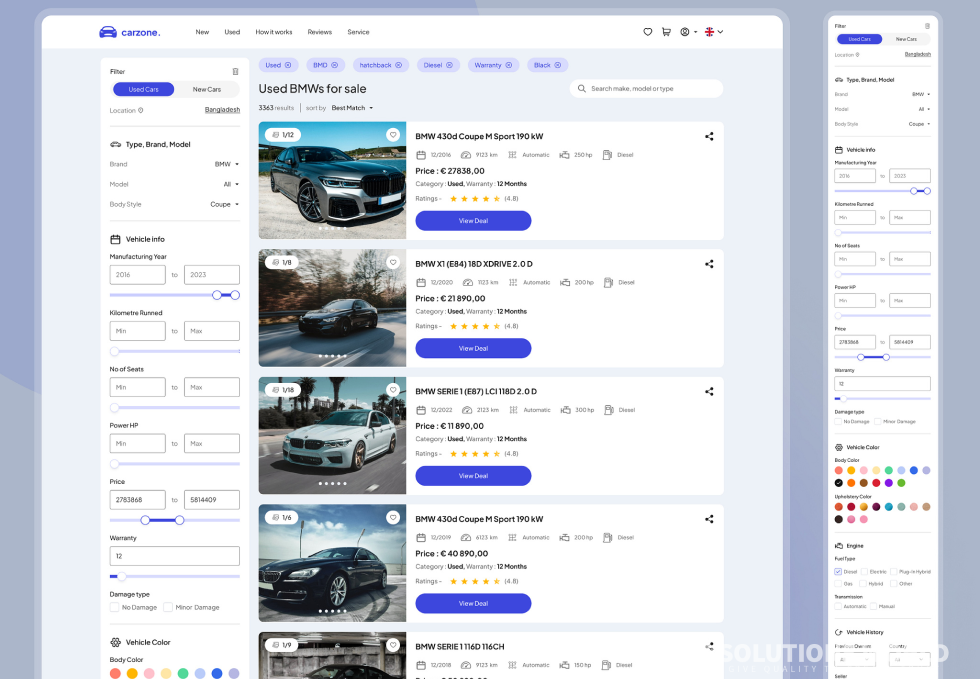Click the Search make, model or type field
Image resolution: width=980 pixels, height=680 pixels.
646,89
